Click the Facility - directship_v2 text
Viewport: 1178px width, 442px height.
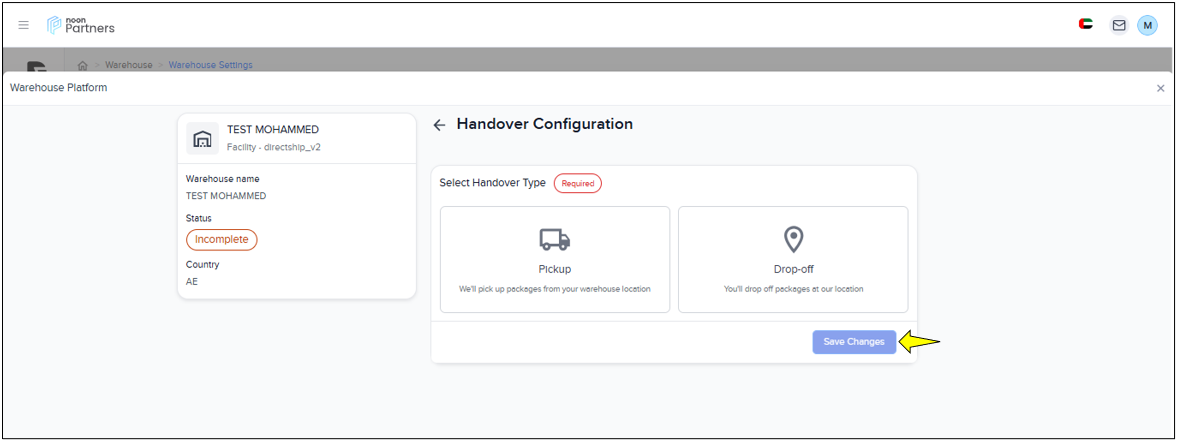pyautogui.click(x=273, y=147)
